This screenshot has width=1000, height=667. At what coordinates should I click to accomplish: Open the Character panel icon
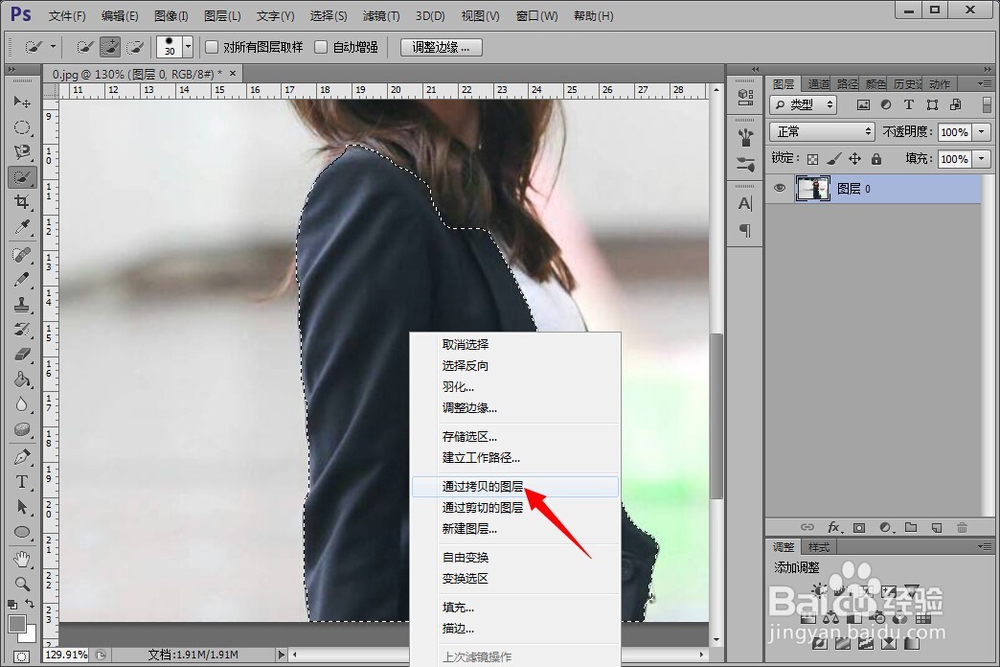coord(745,204)
